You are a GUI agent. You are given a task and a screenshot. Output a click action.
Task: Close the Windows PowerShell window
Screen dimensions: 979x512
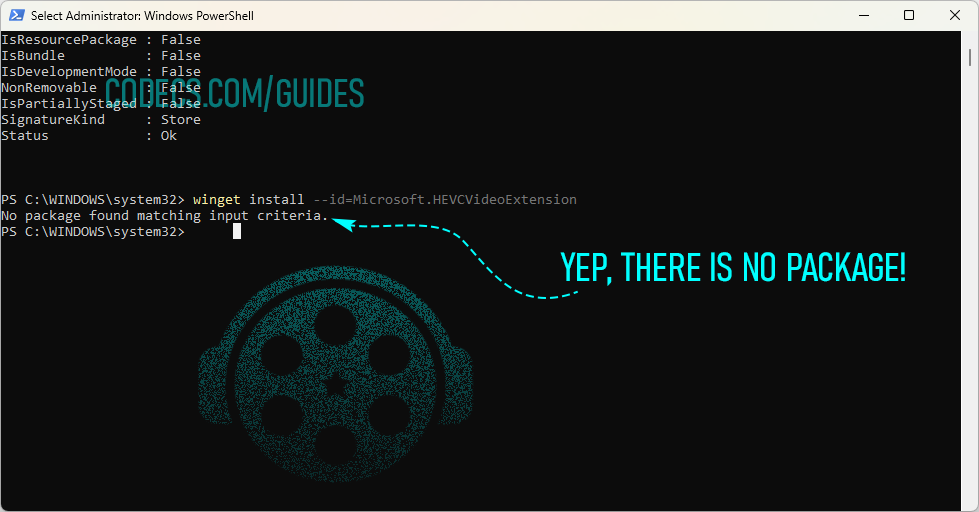(955, 15)
